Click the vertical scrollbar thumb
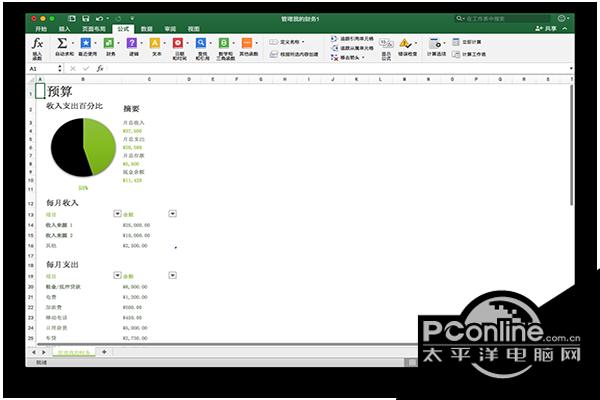The image size is (600, 400). [x=571, y=145]
